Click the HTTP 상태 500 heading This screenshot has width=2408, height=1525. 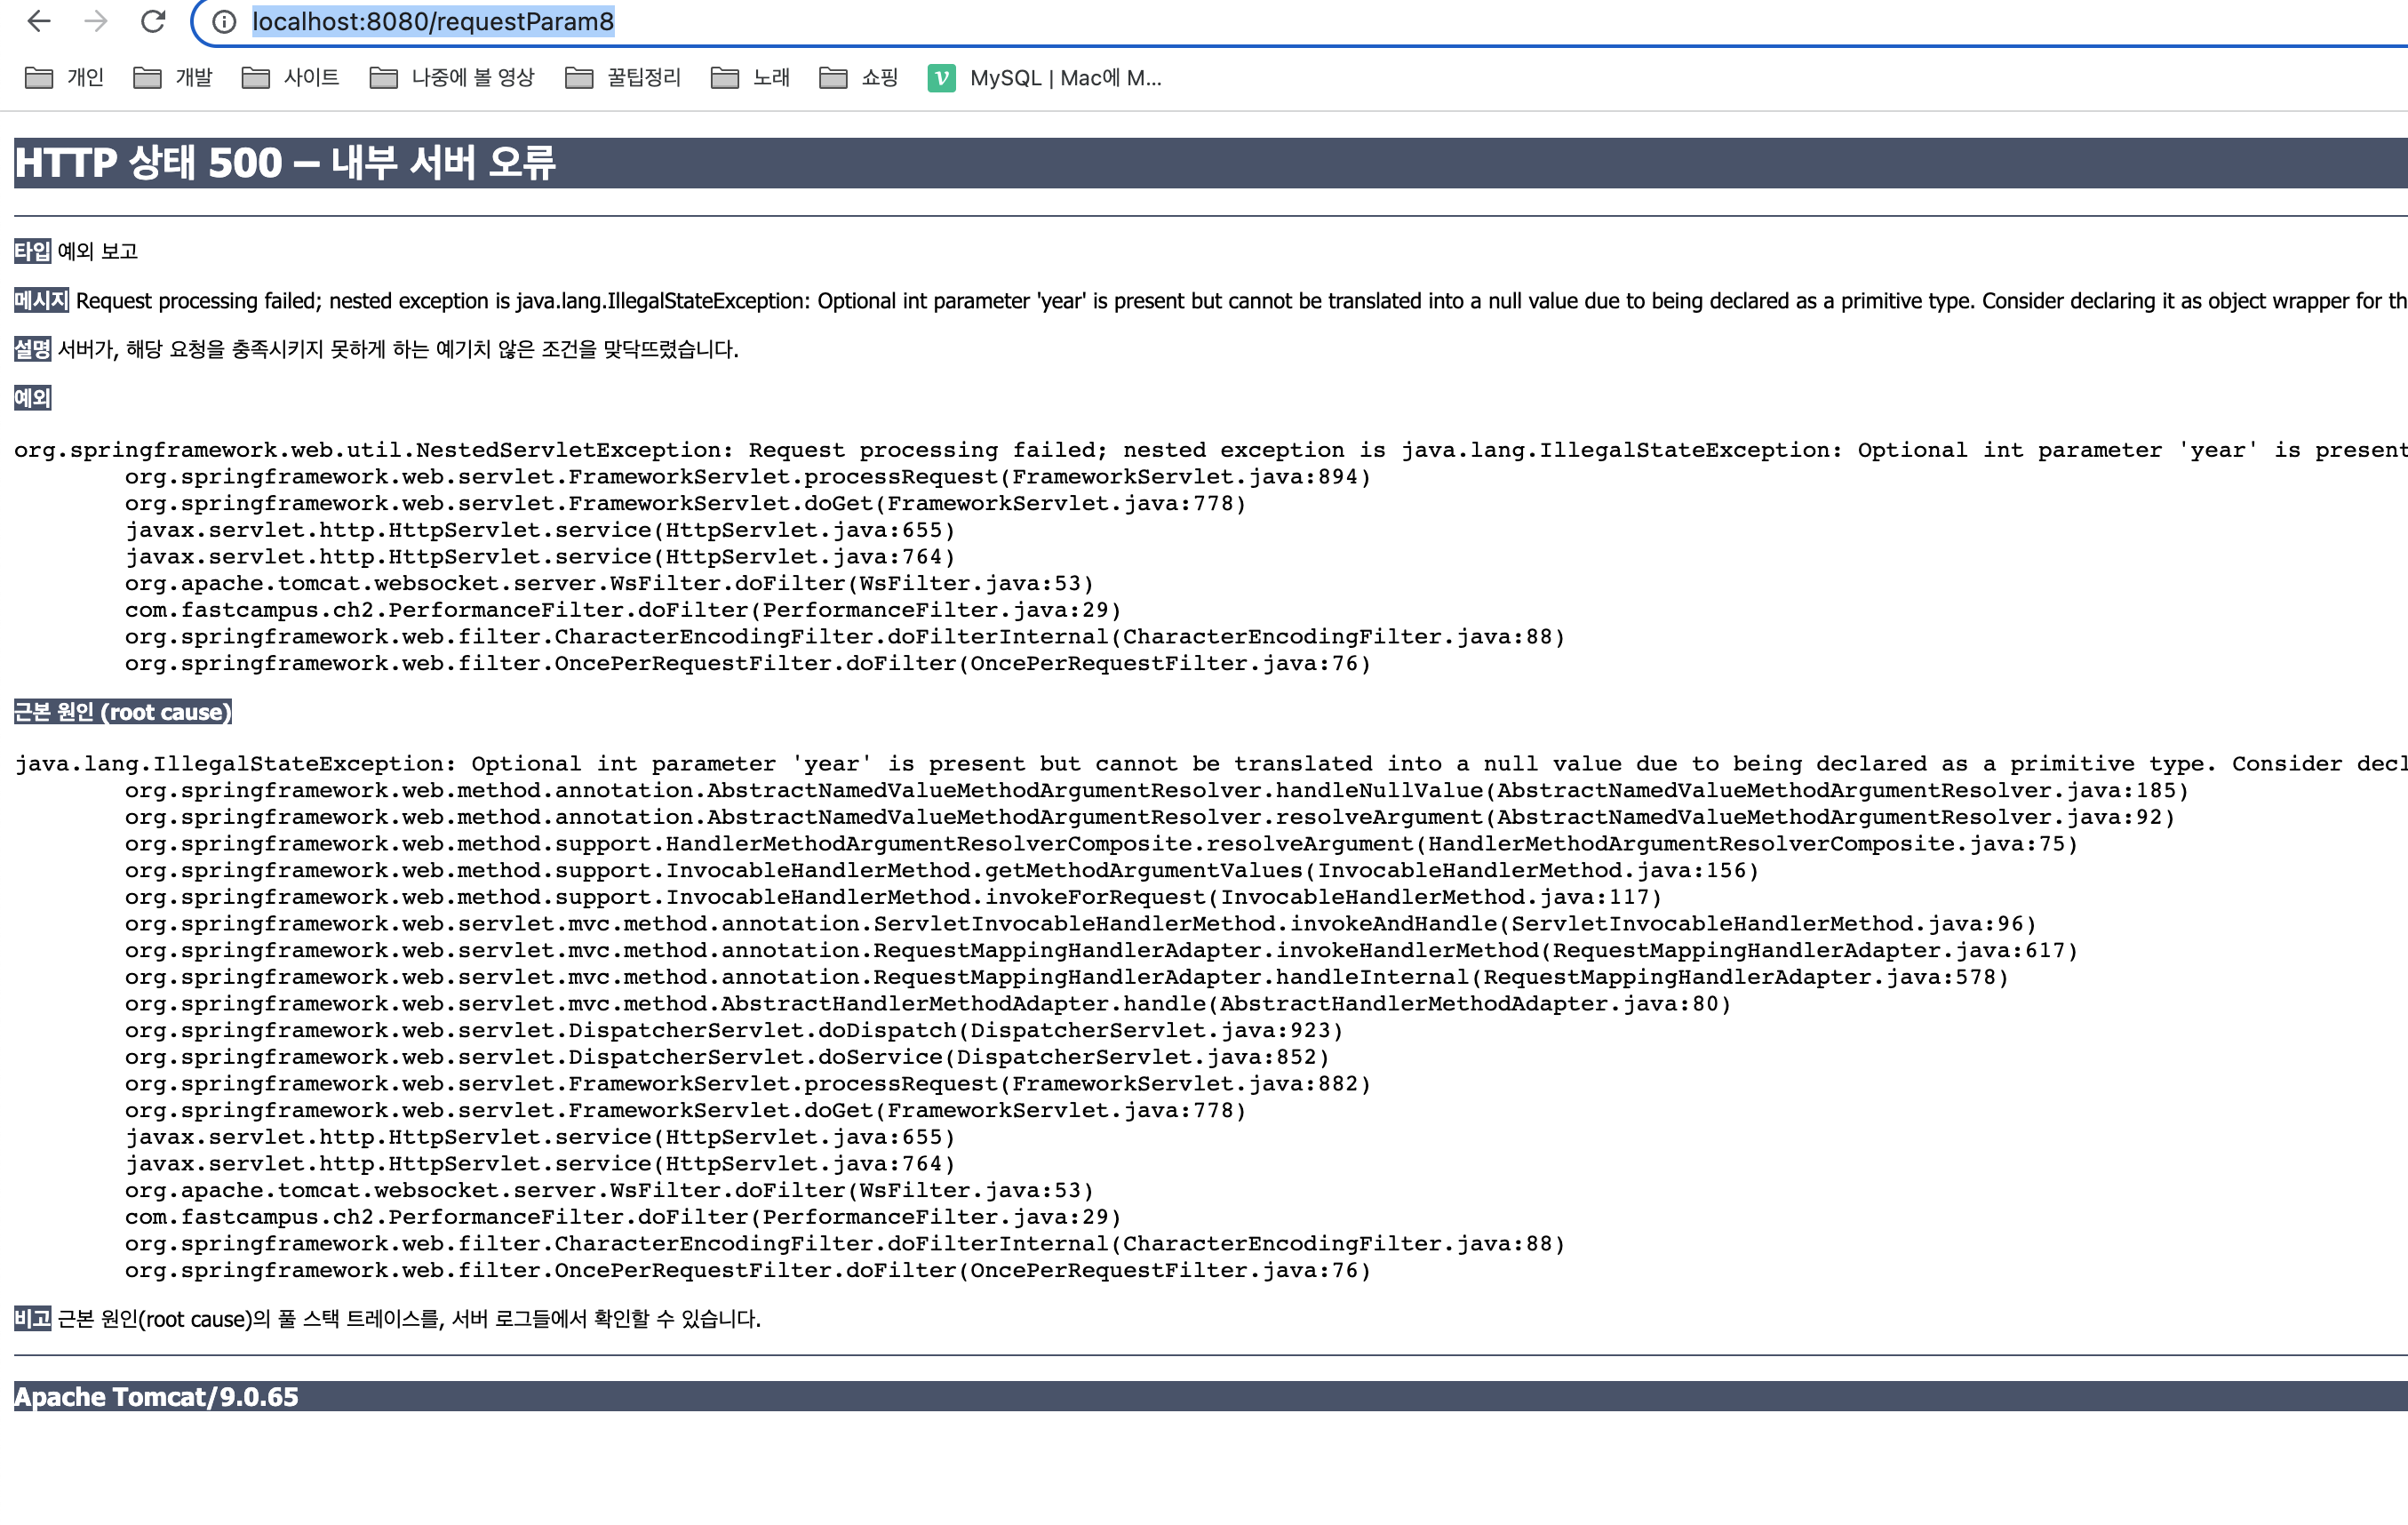coord(285,163)
